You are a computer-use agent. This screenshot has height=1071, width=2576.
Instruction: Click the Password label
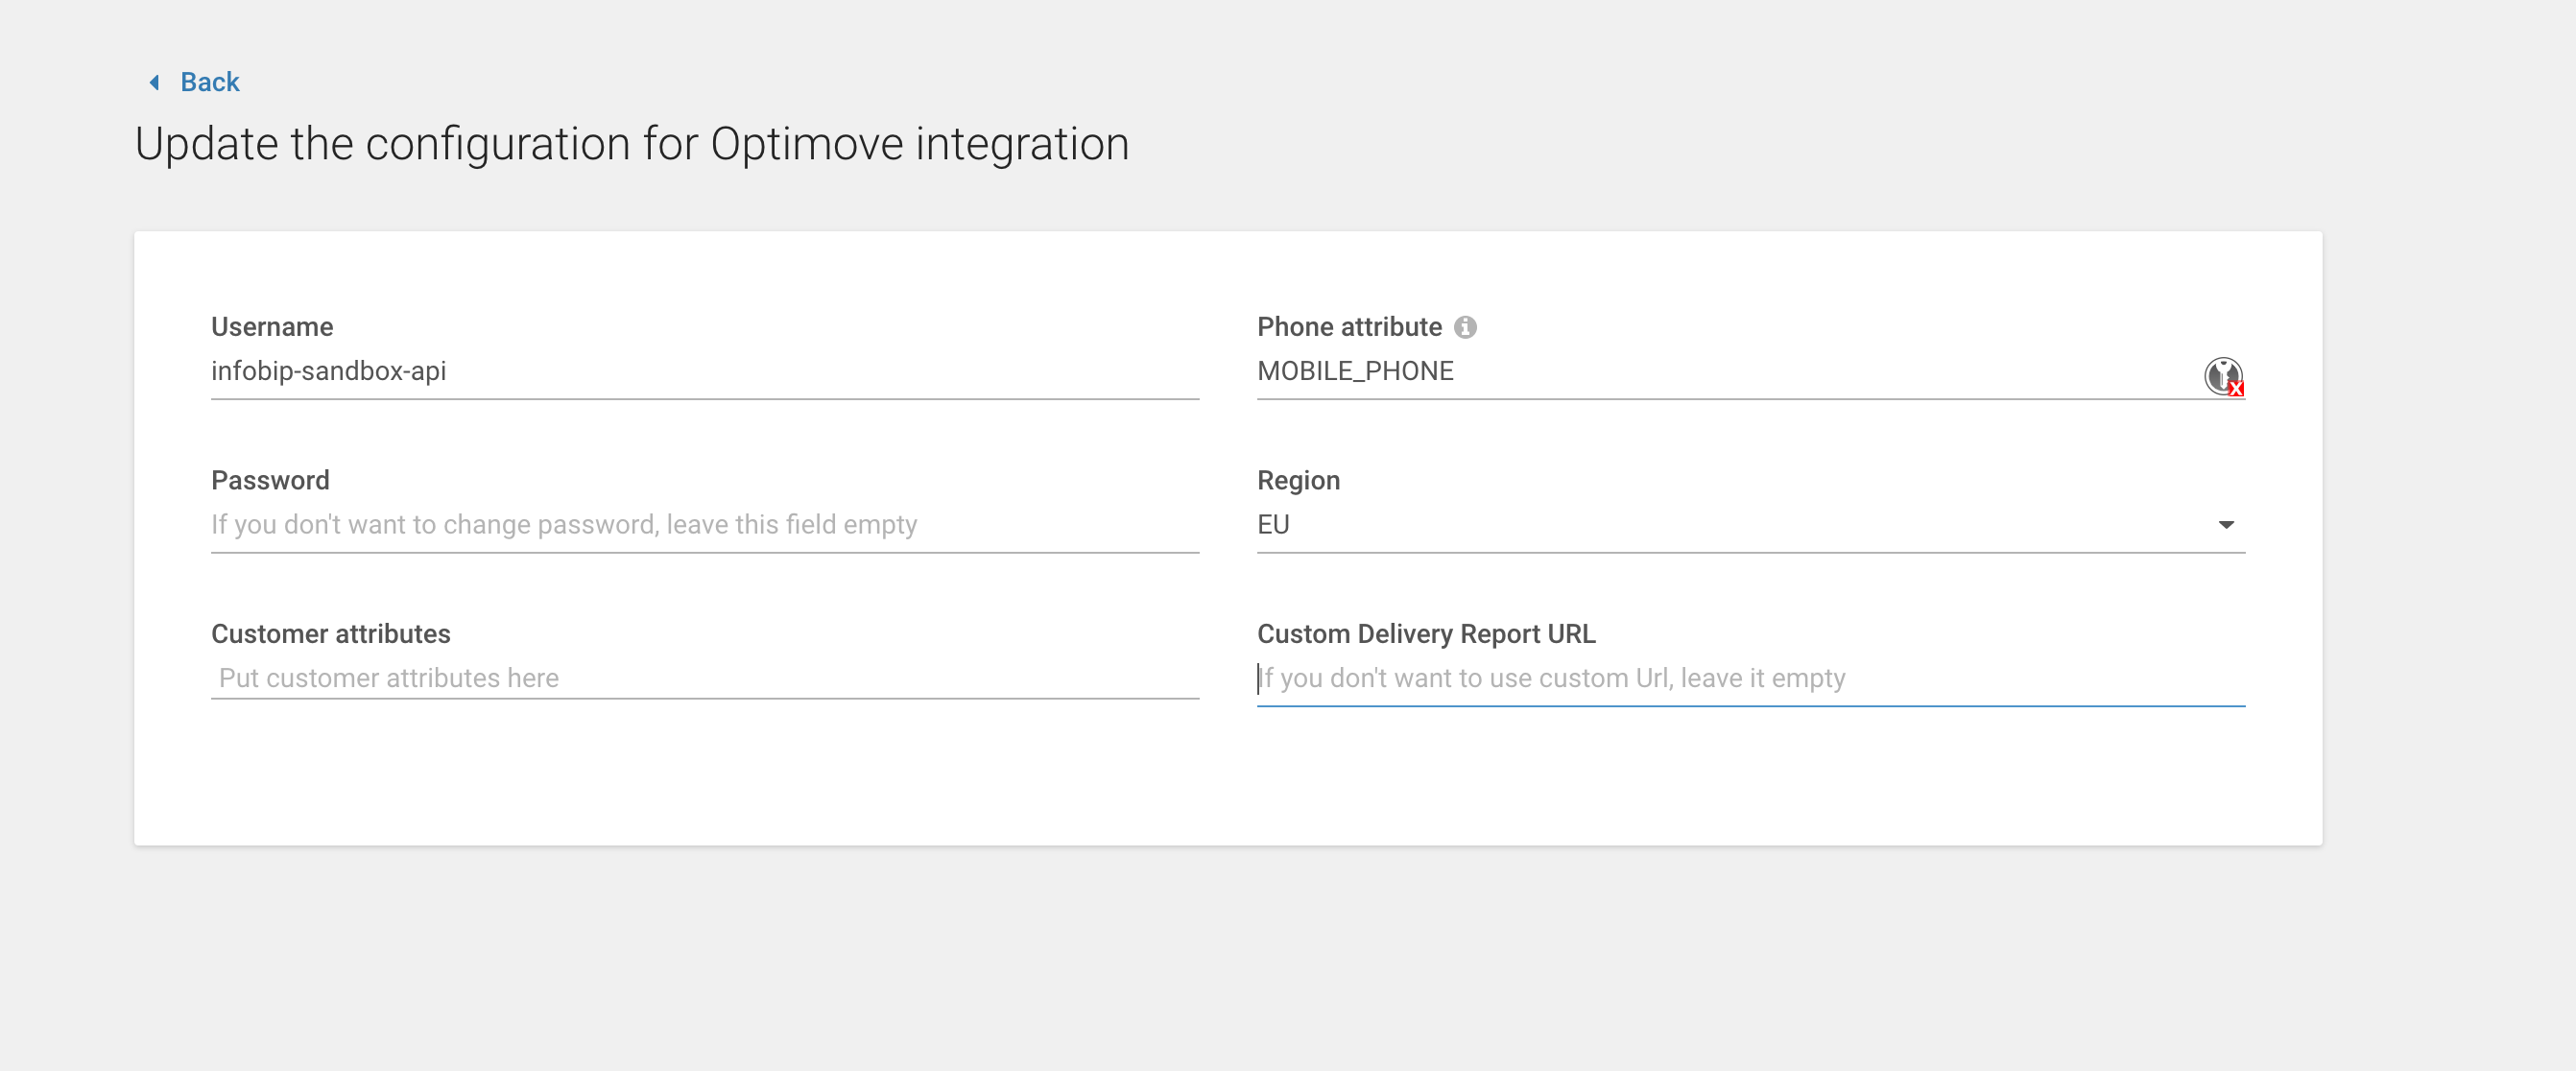coord(270,480)
